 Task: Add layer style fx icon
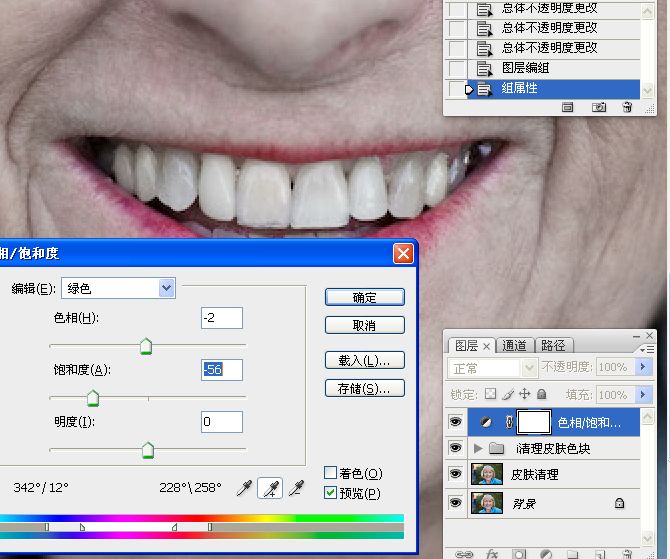click(492, 554)
